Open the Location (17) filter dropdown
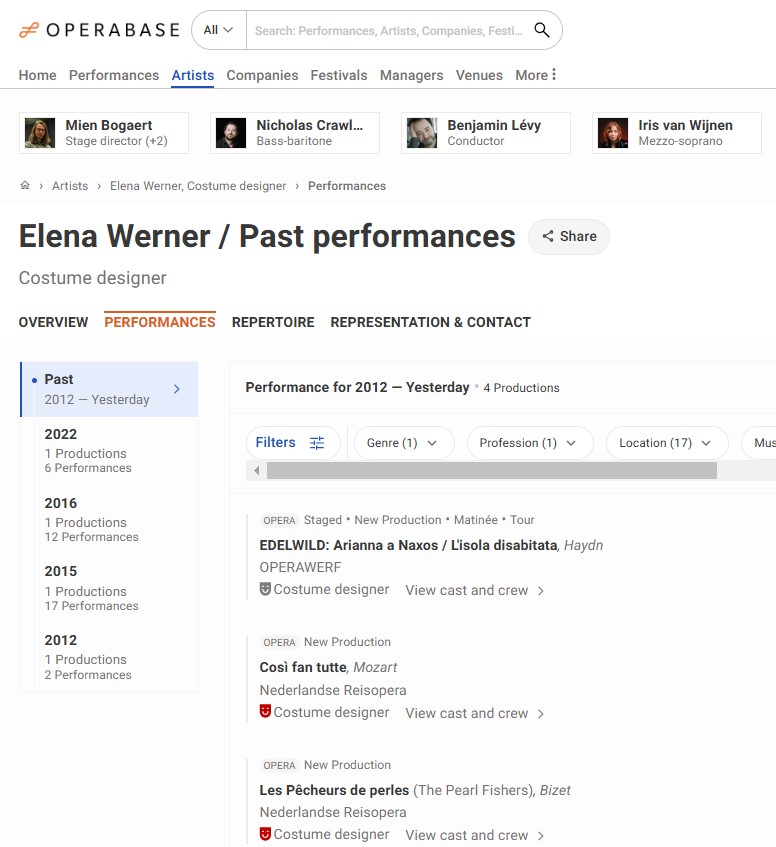Screen dimensions: 776x847 pos(666,443)
